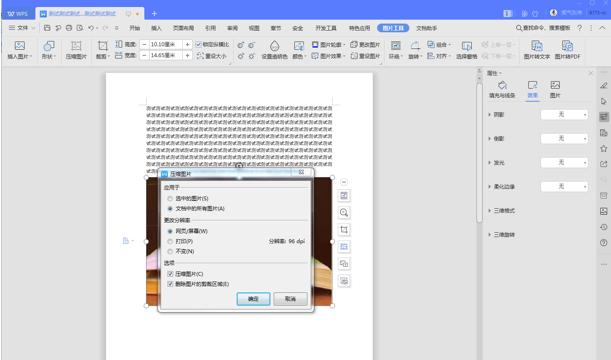Click 设置透明色 droplet icon
The width and height of the screenshot is (611, 360).
[274, 46]
